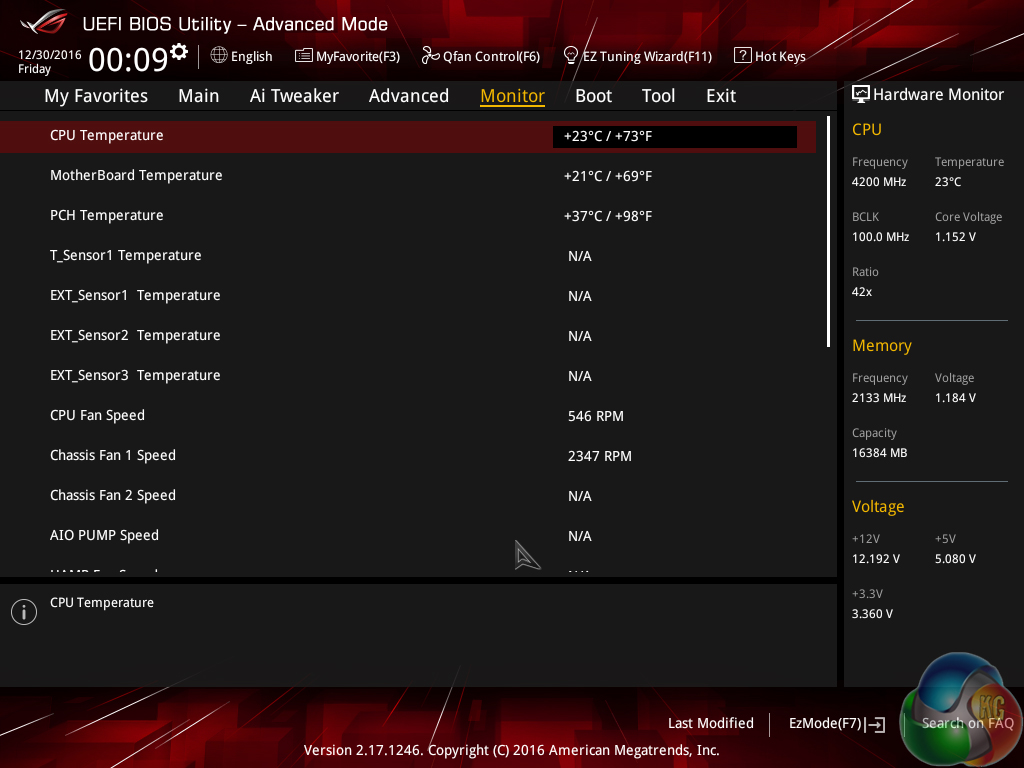Start EZ Tuning Wizard(F11)

pyautogui.click(x=647, y=57)
